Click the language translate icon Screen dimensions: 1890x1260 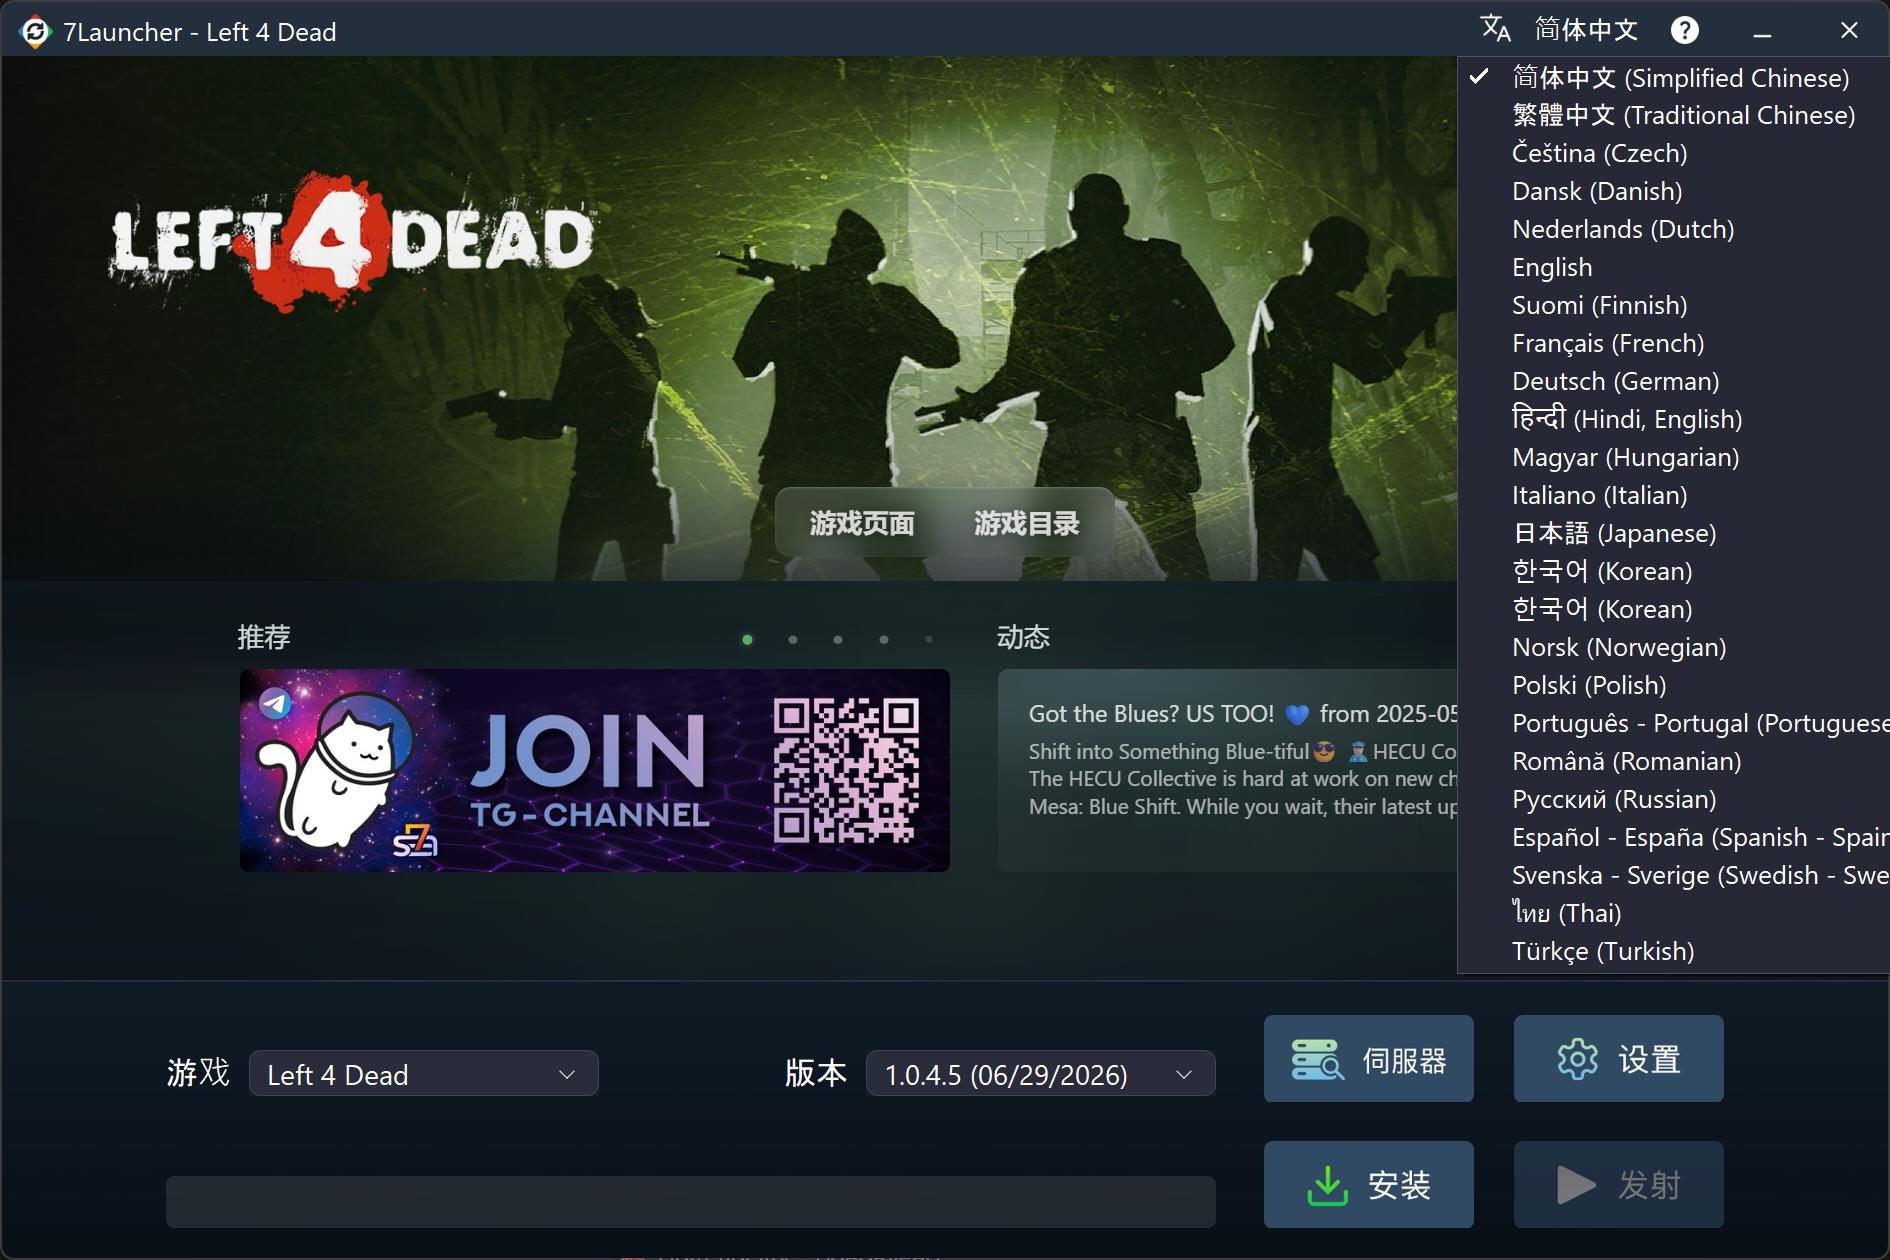point(1495,29)
